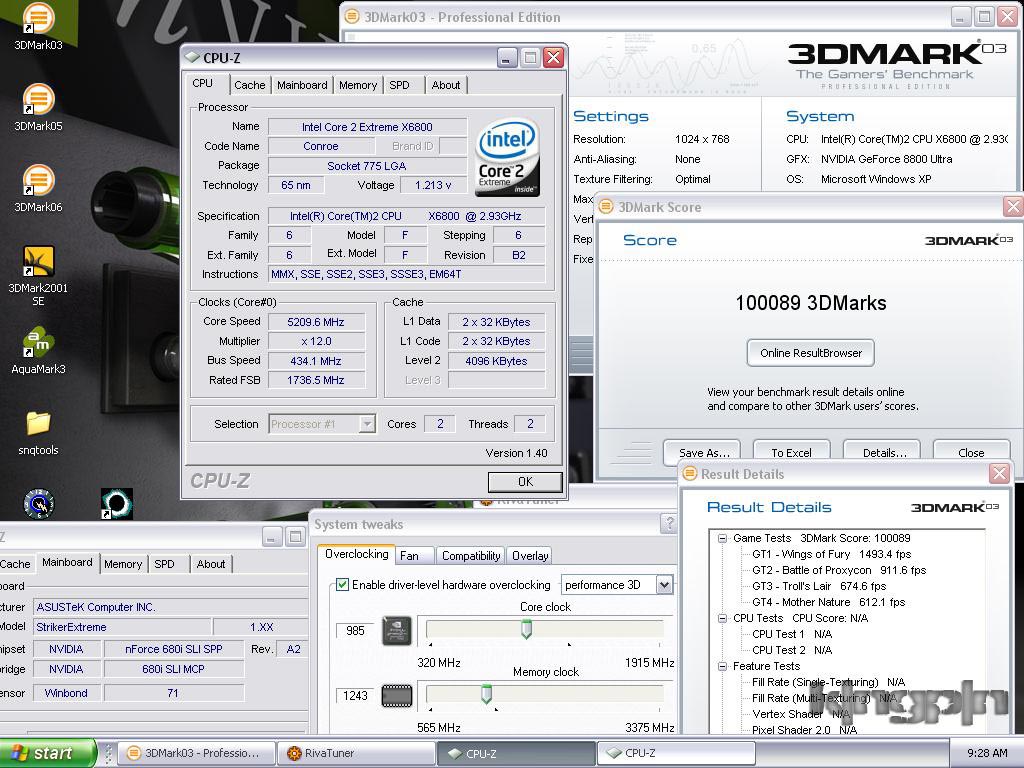Collapse the Game Tests tree node

point(722,538)
